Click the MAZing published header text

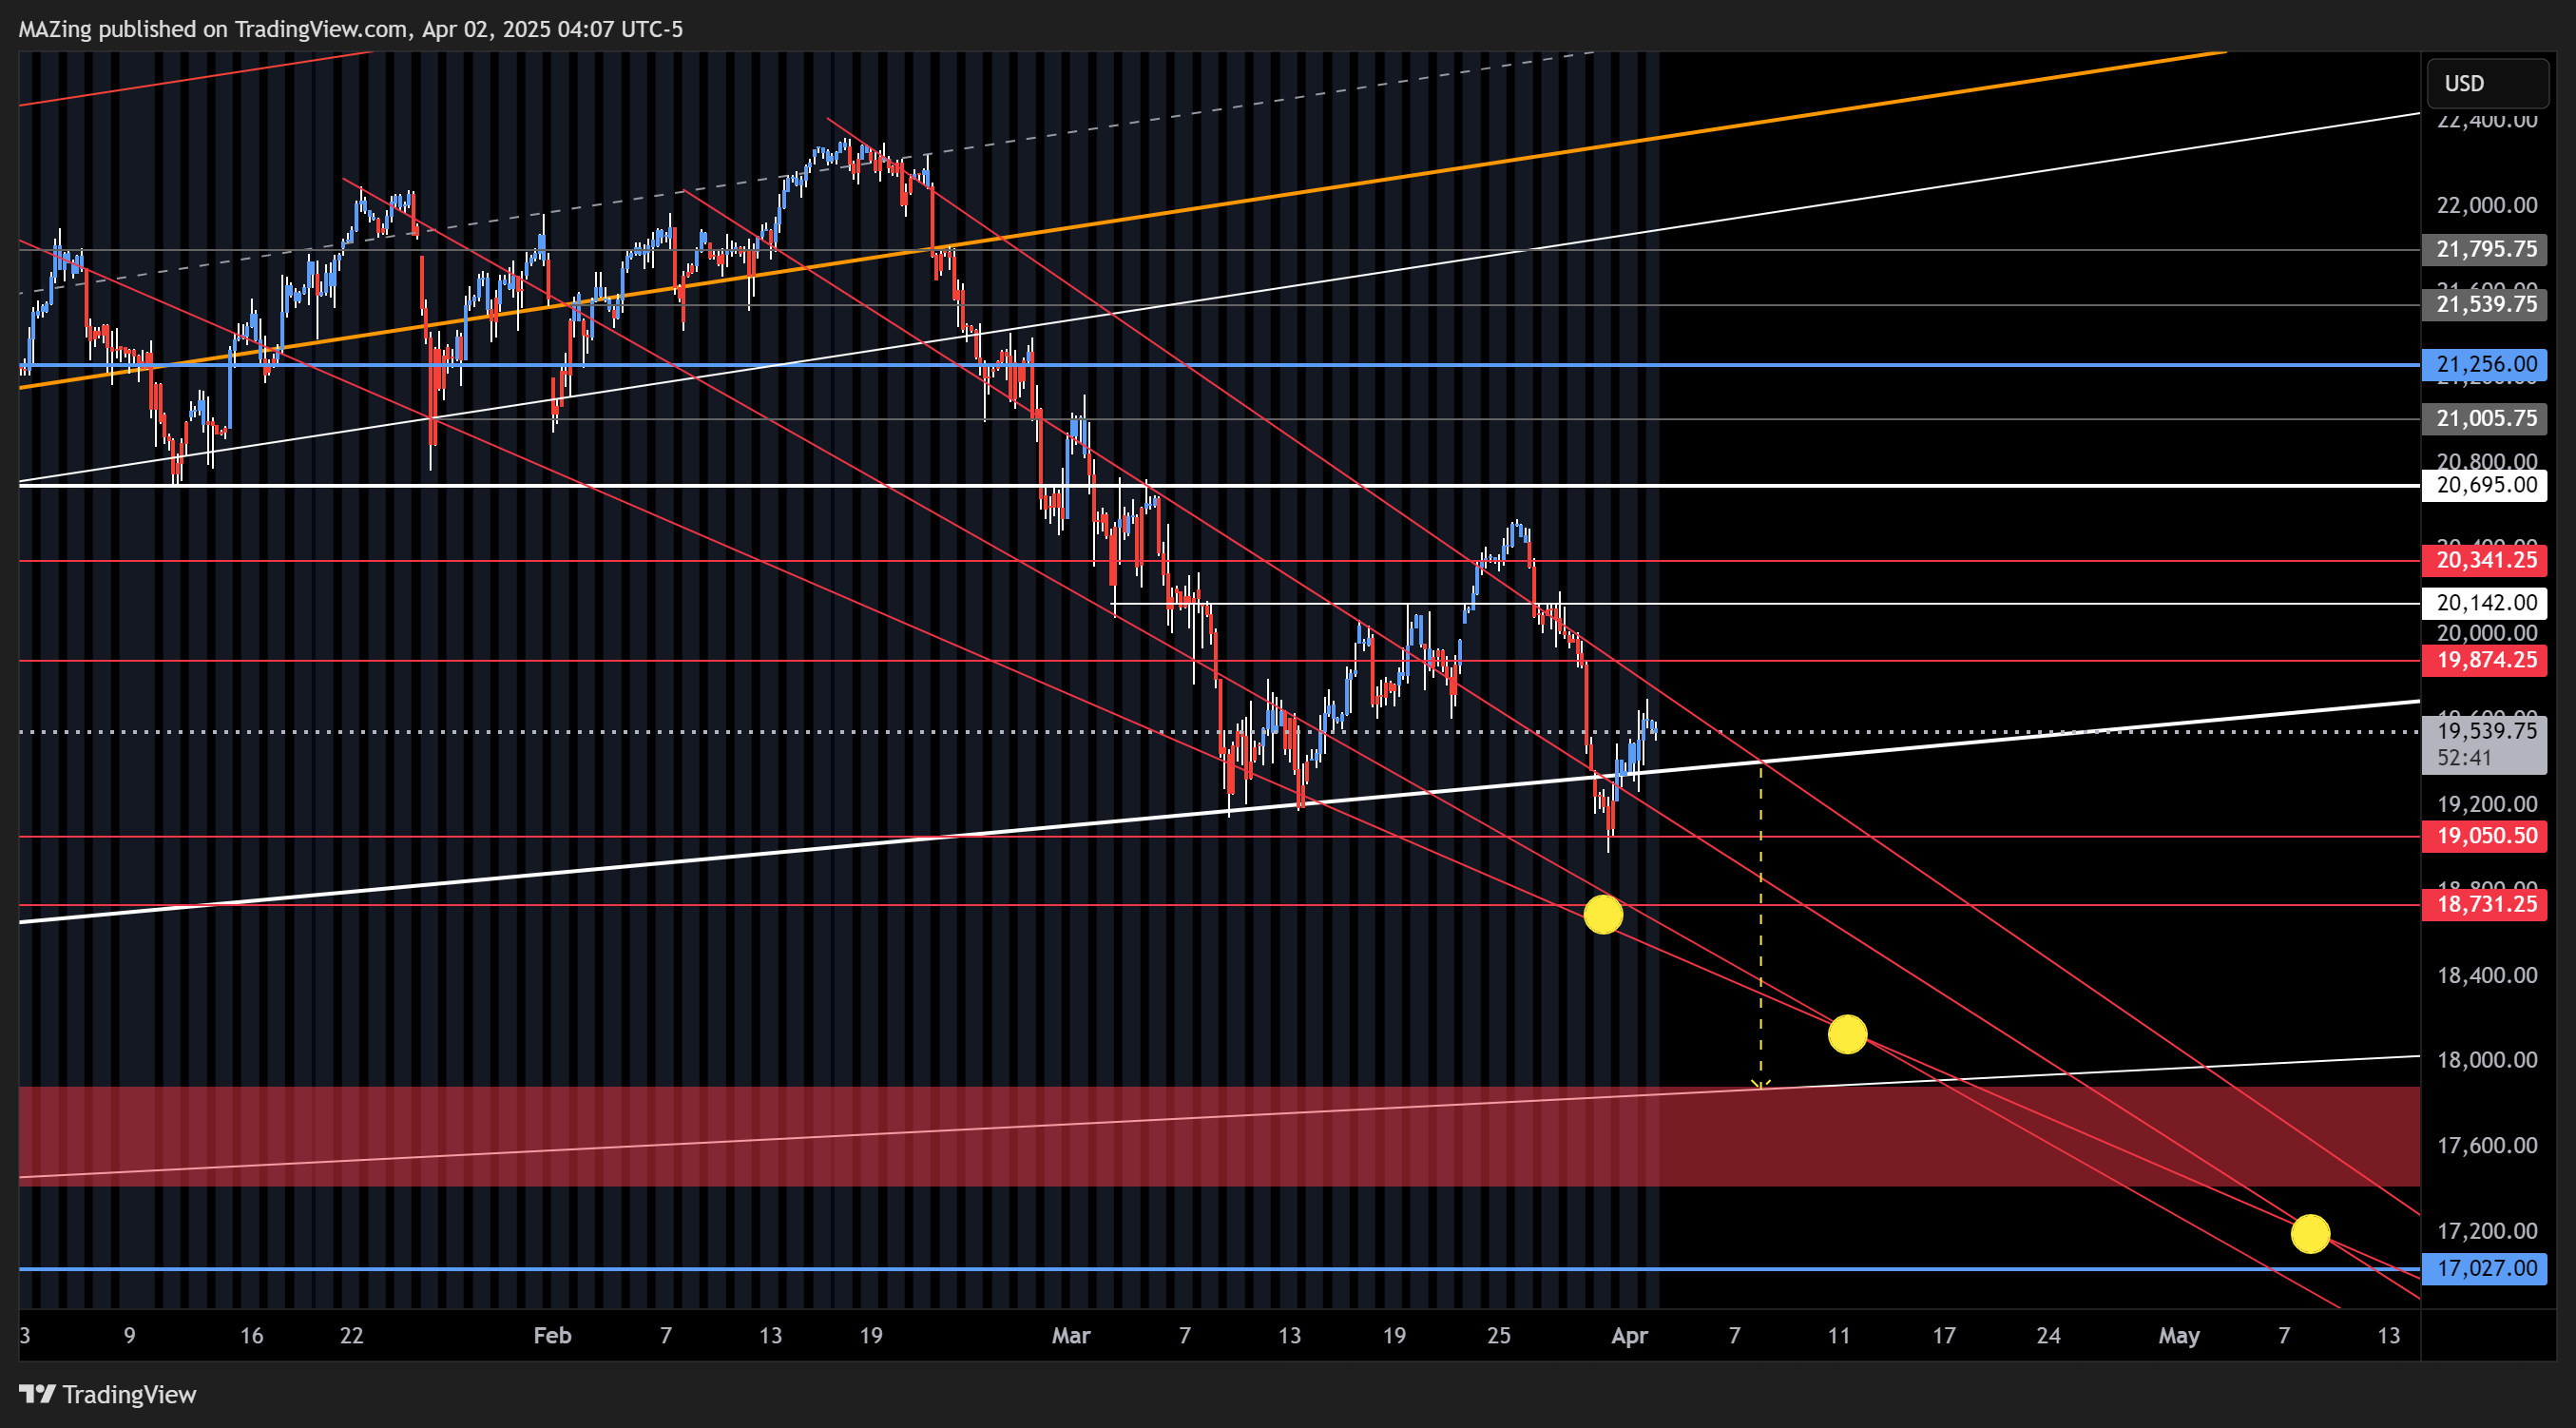point(350,29)
